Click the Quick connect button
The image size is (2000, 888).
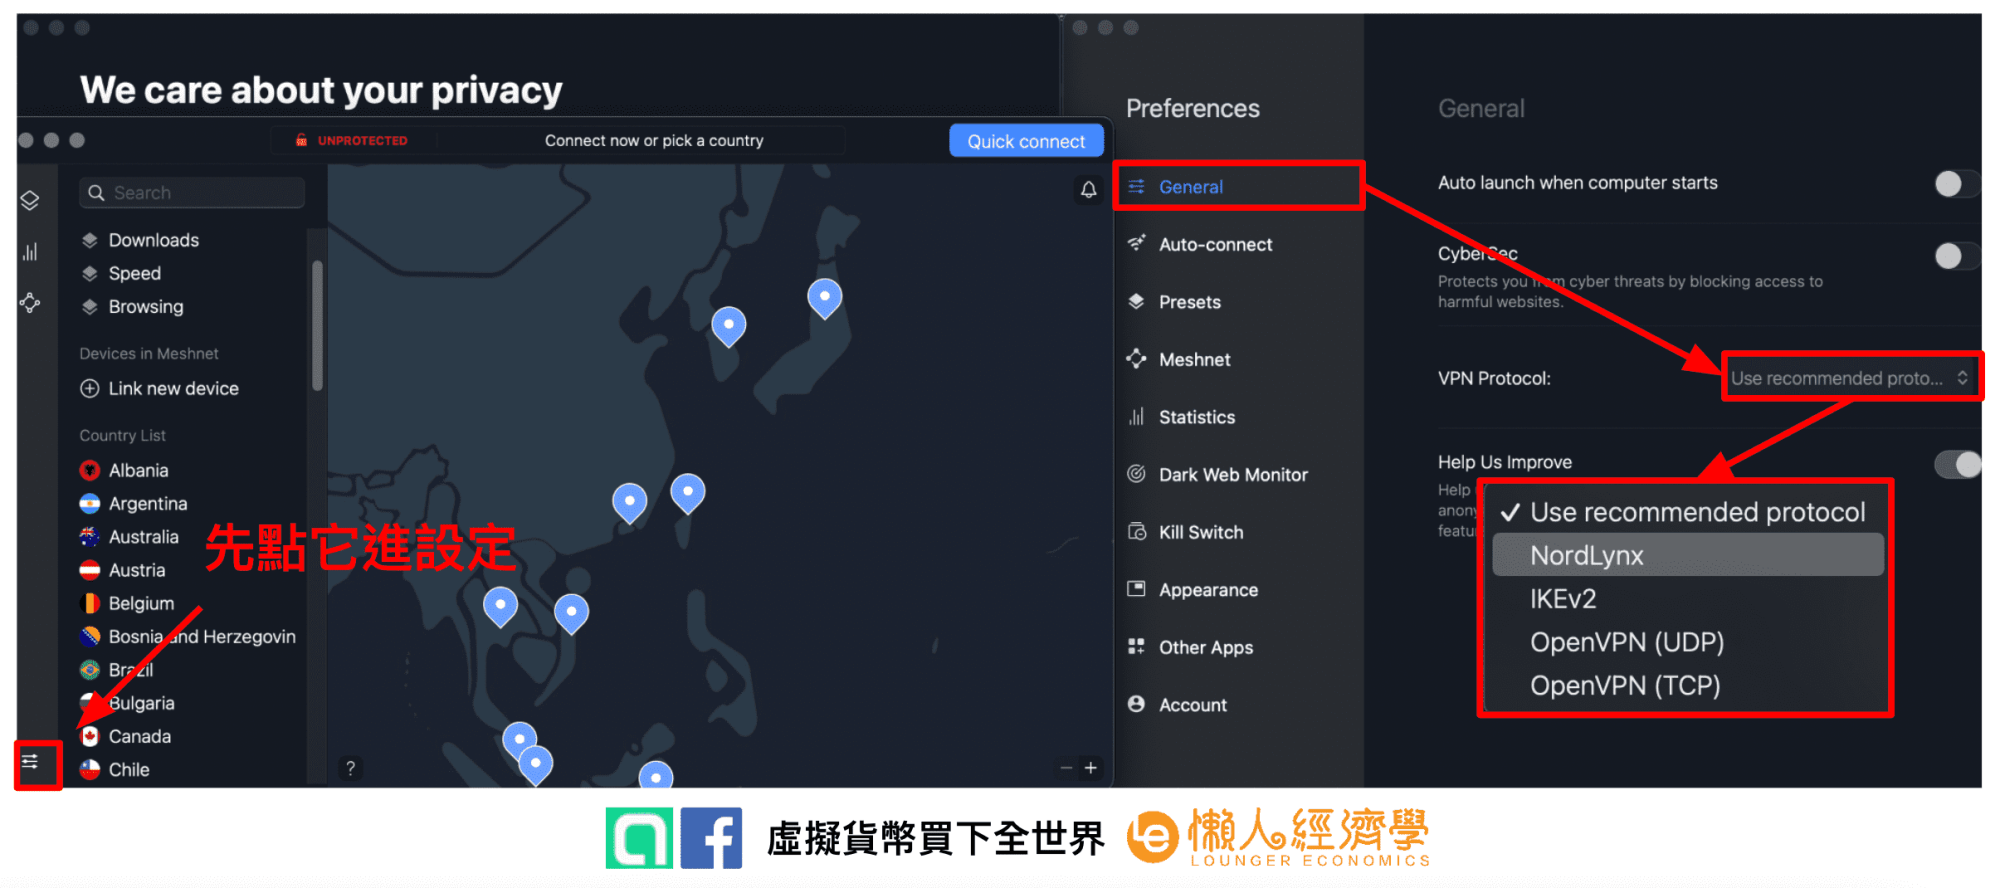click(1026, 141)
